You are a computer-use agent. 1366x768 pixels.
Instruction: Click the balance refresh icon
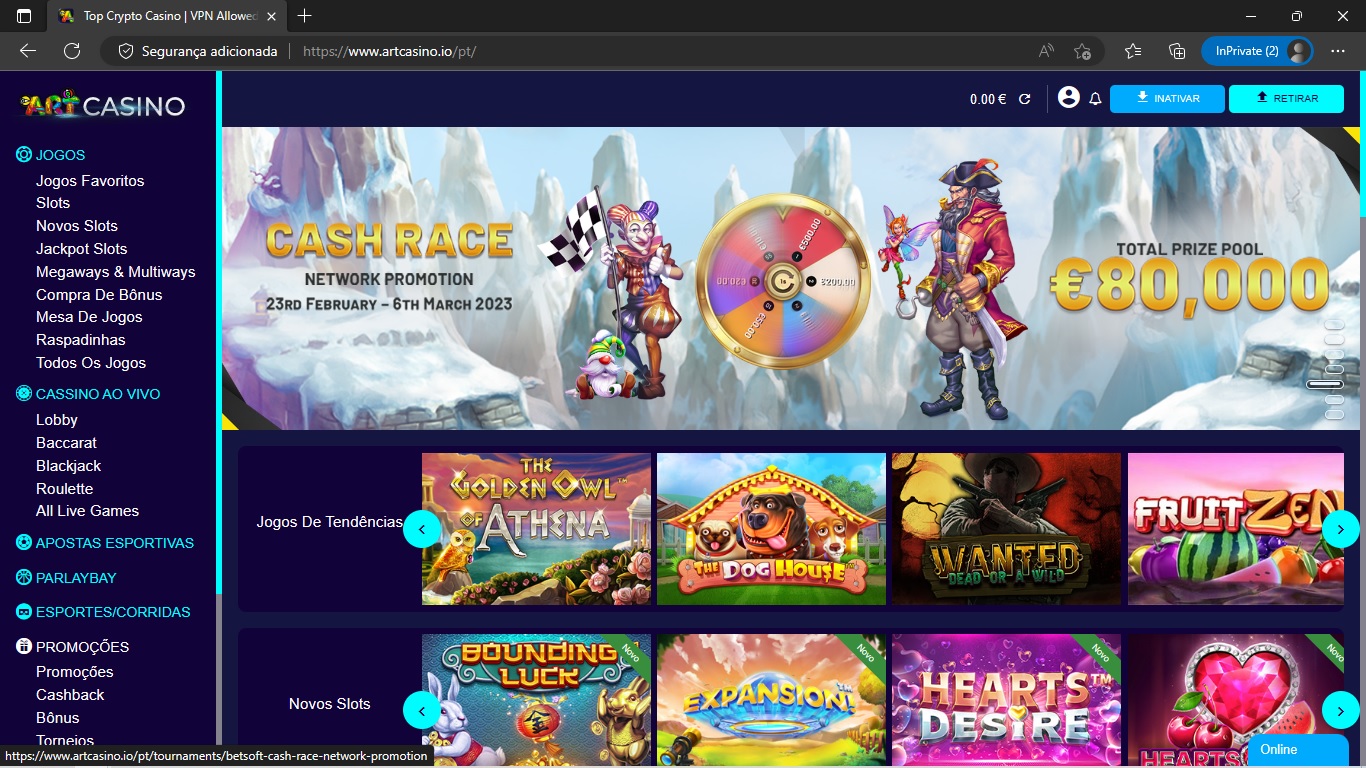tap(1024, 99)
